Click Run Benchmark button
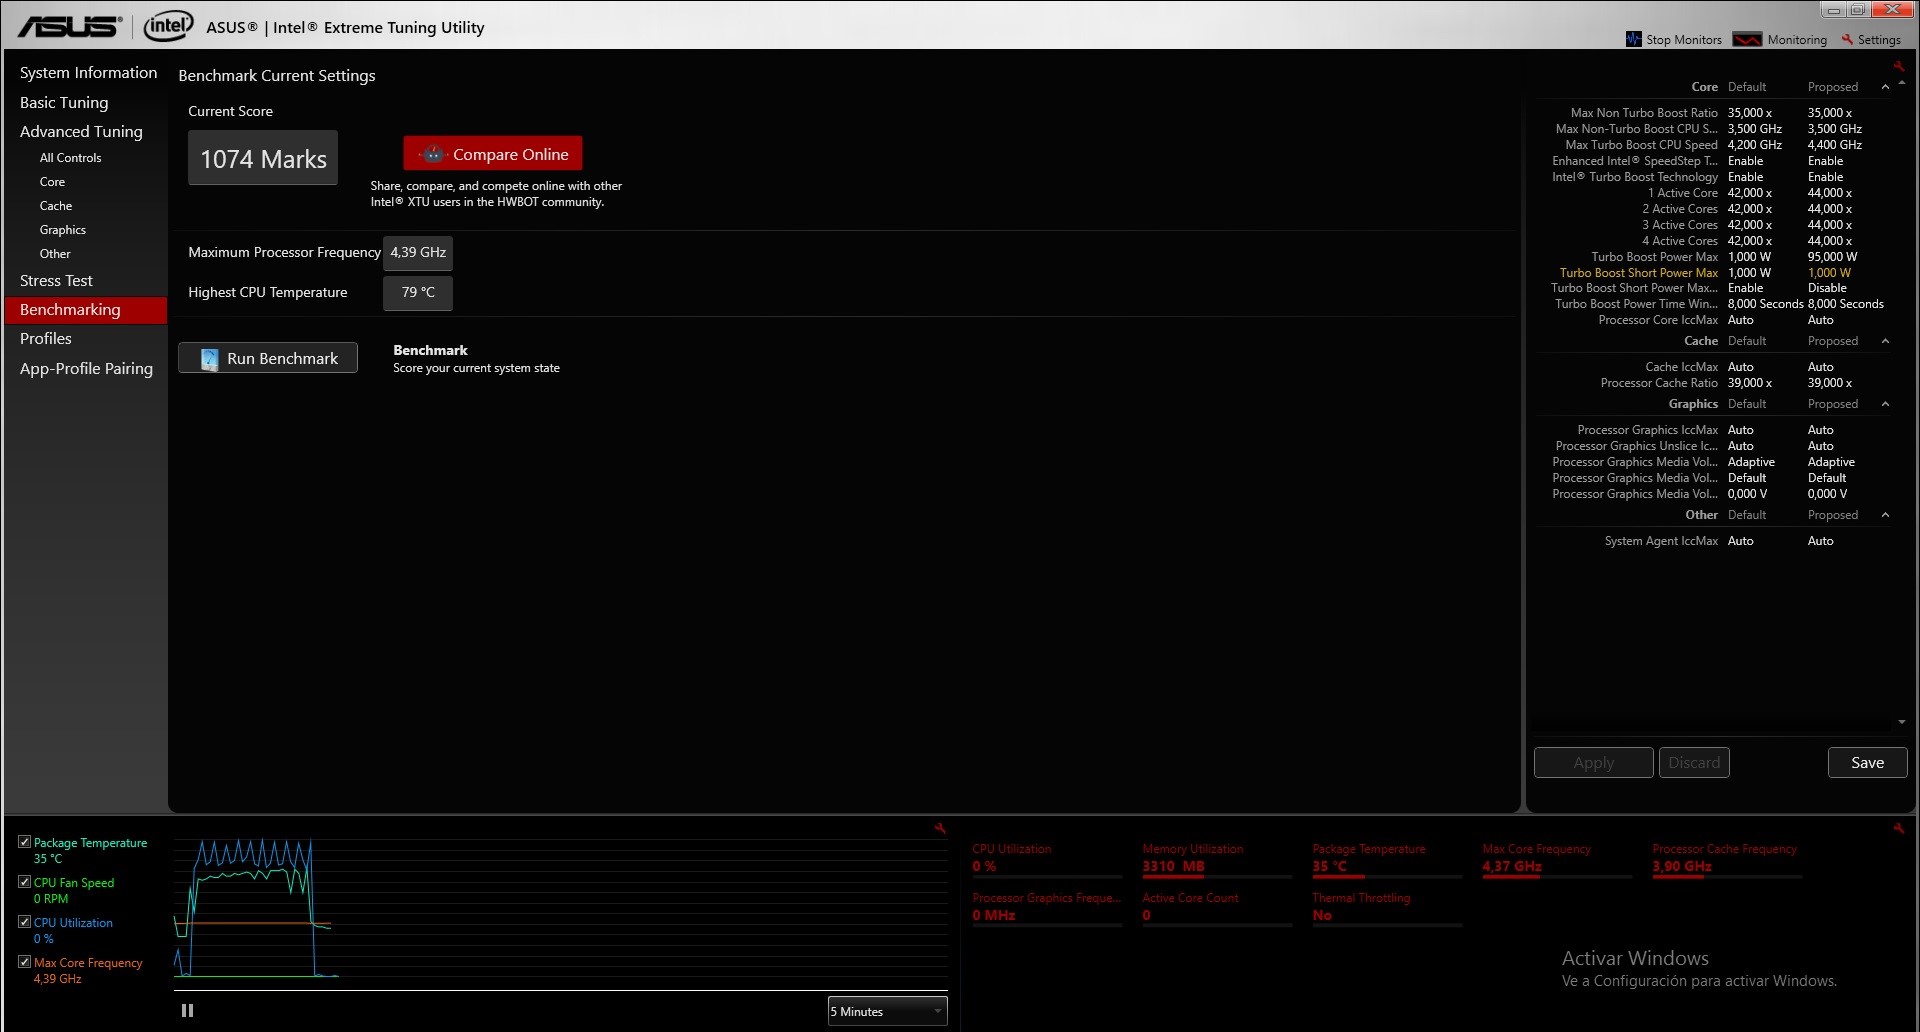This screenshot has height=1032, width=1920. (x=268, y=358)
